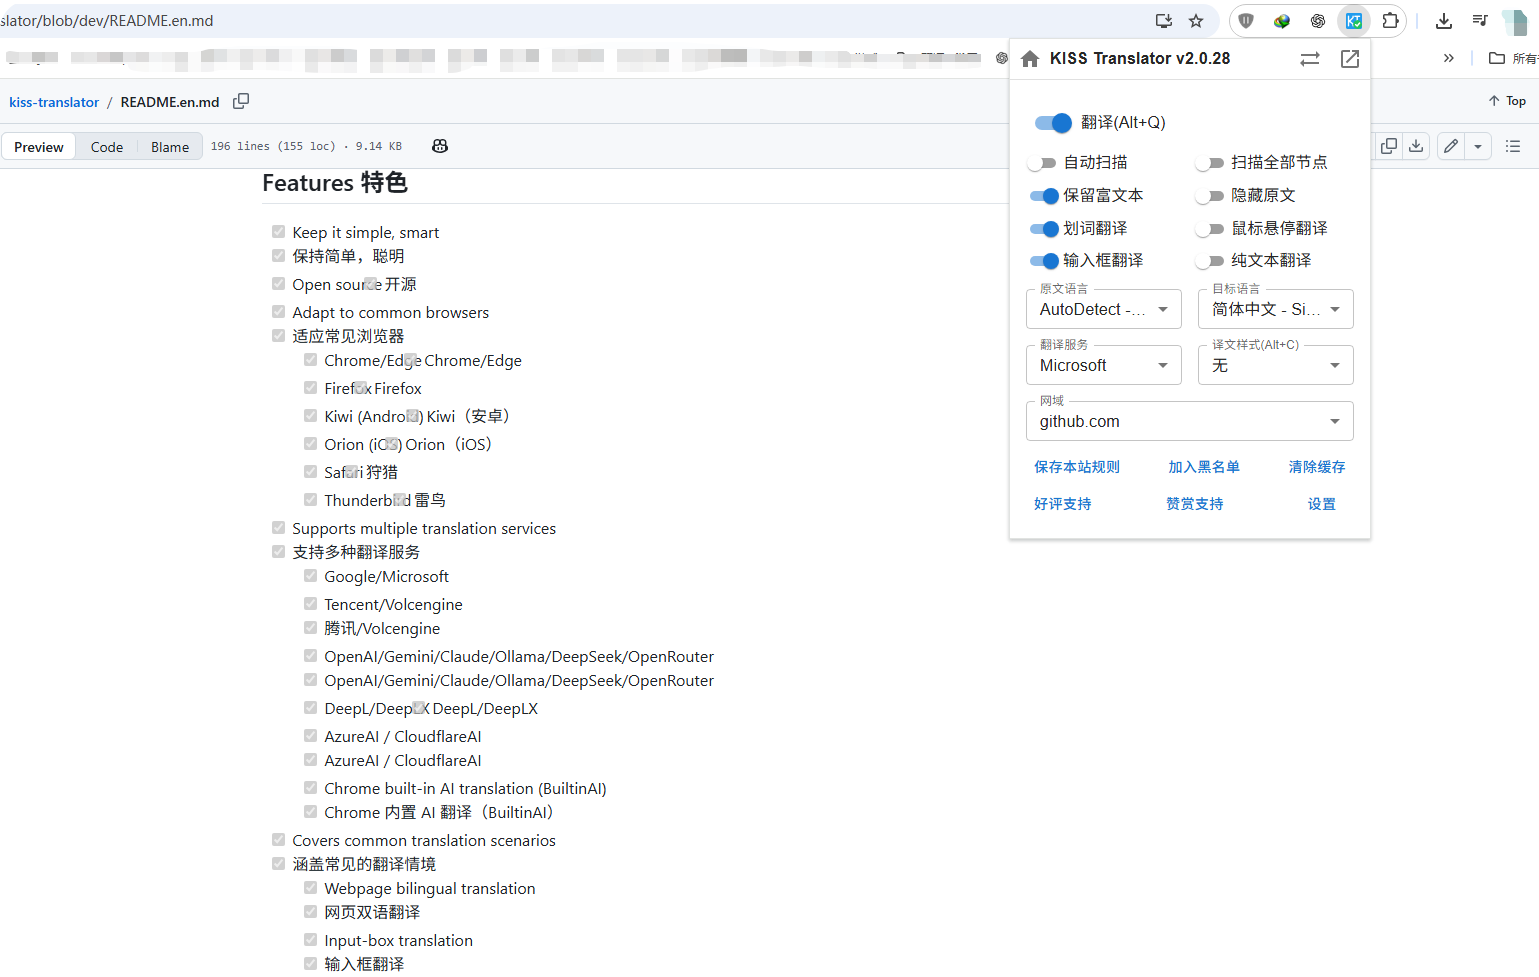Image resolution: width=1539 pixels, height=977 pixels.
Task: Click the 'KISS Translator v2.0.28' title
Action: click(x=1140, y=58)
